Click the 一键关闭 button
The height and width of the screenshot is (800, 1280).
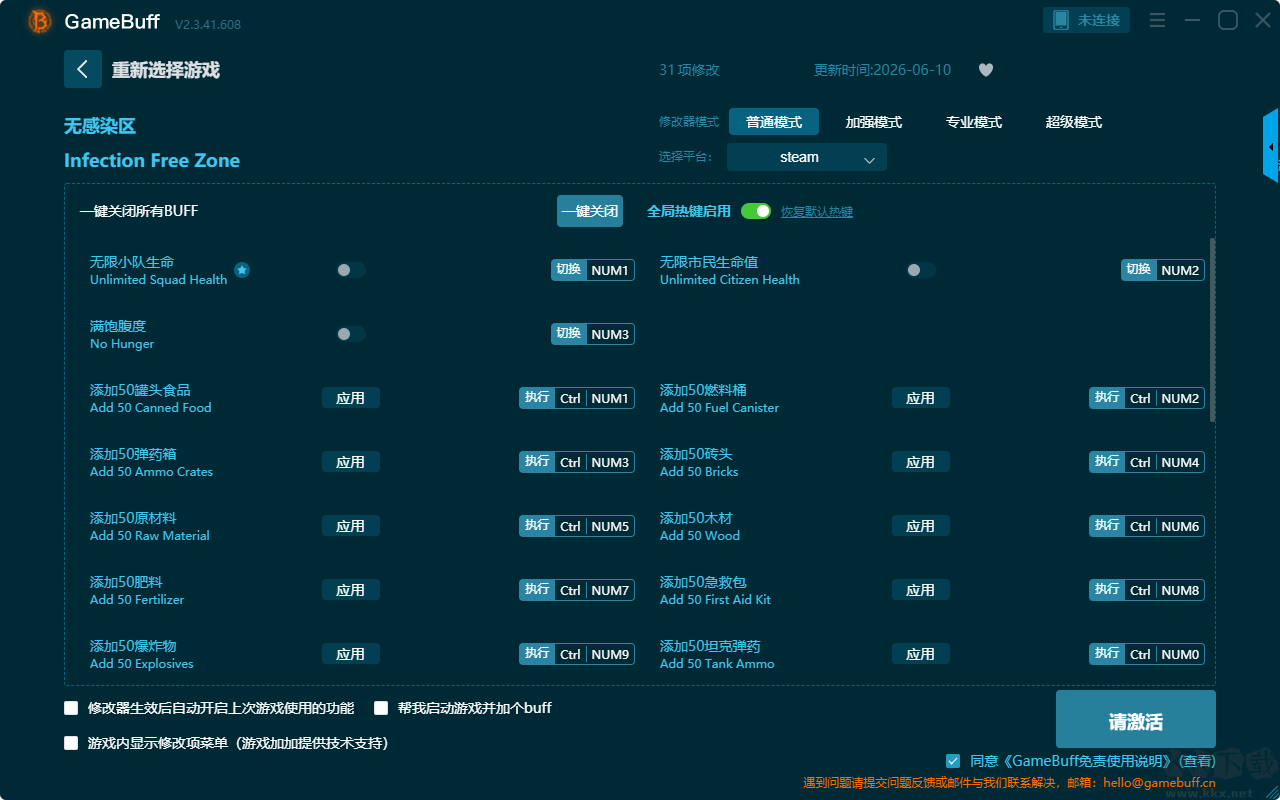point(590,211)
